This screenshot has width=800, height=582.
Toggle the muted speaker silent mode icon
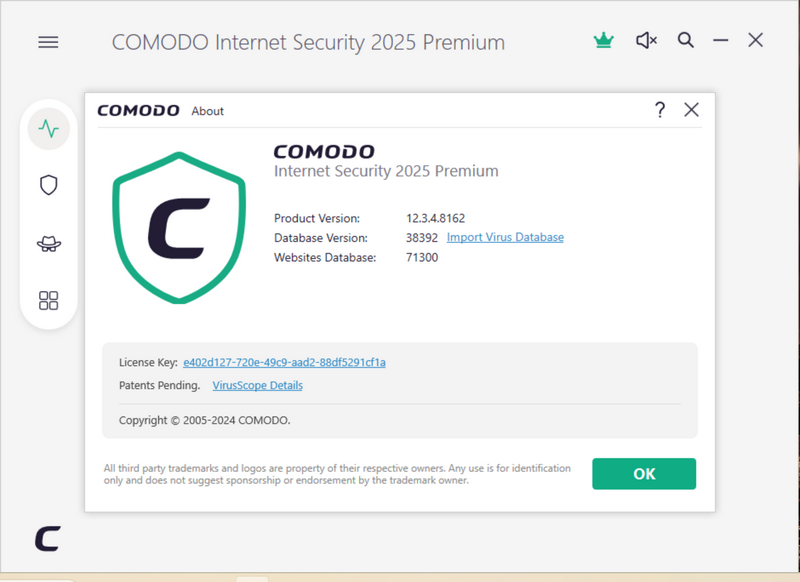click(646, 41)
